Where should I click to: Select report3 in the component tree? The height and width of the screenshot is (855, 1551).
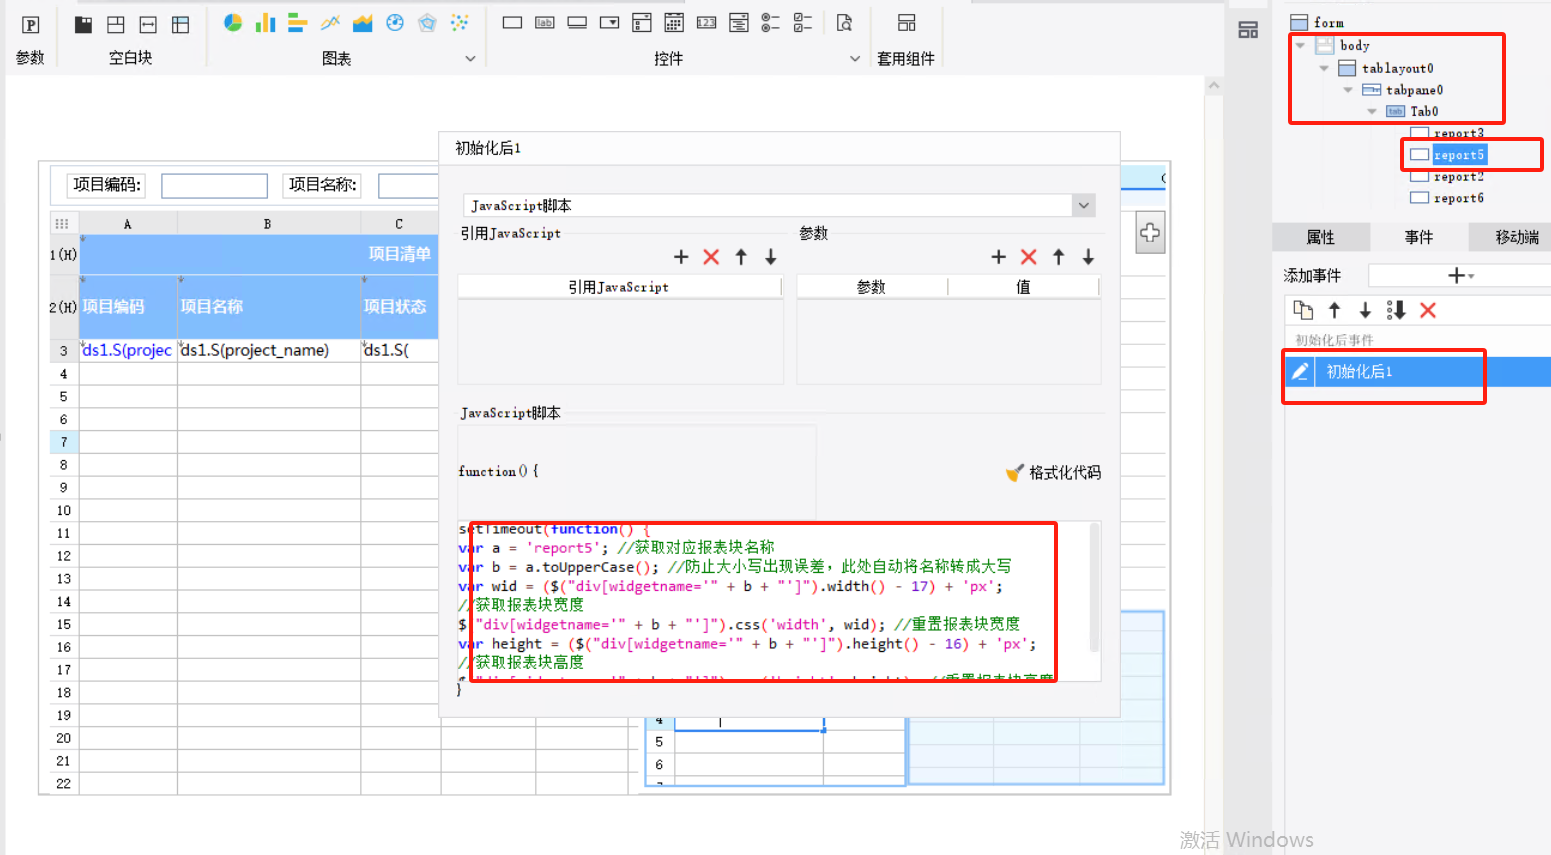1458,133
